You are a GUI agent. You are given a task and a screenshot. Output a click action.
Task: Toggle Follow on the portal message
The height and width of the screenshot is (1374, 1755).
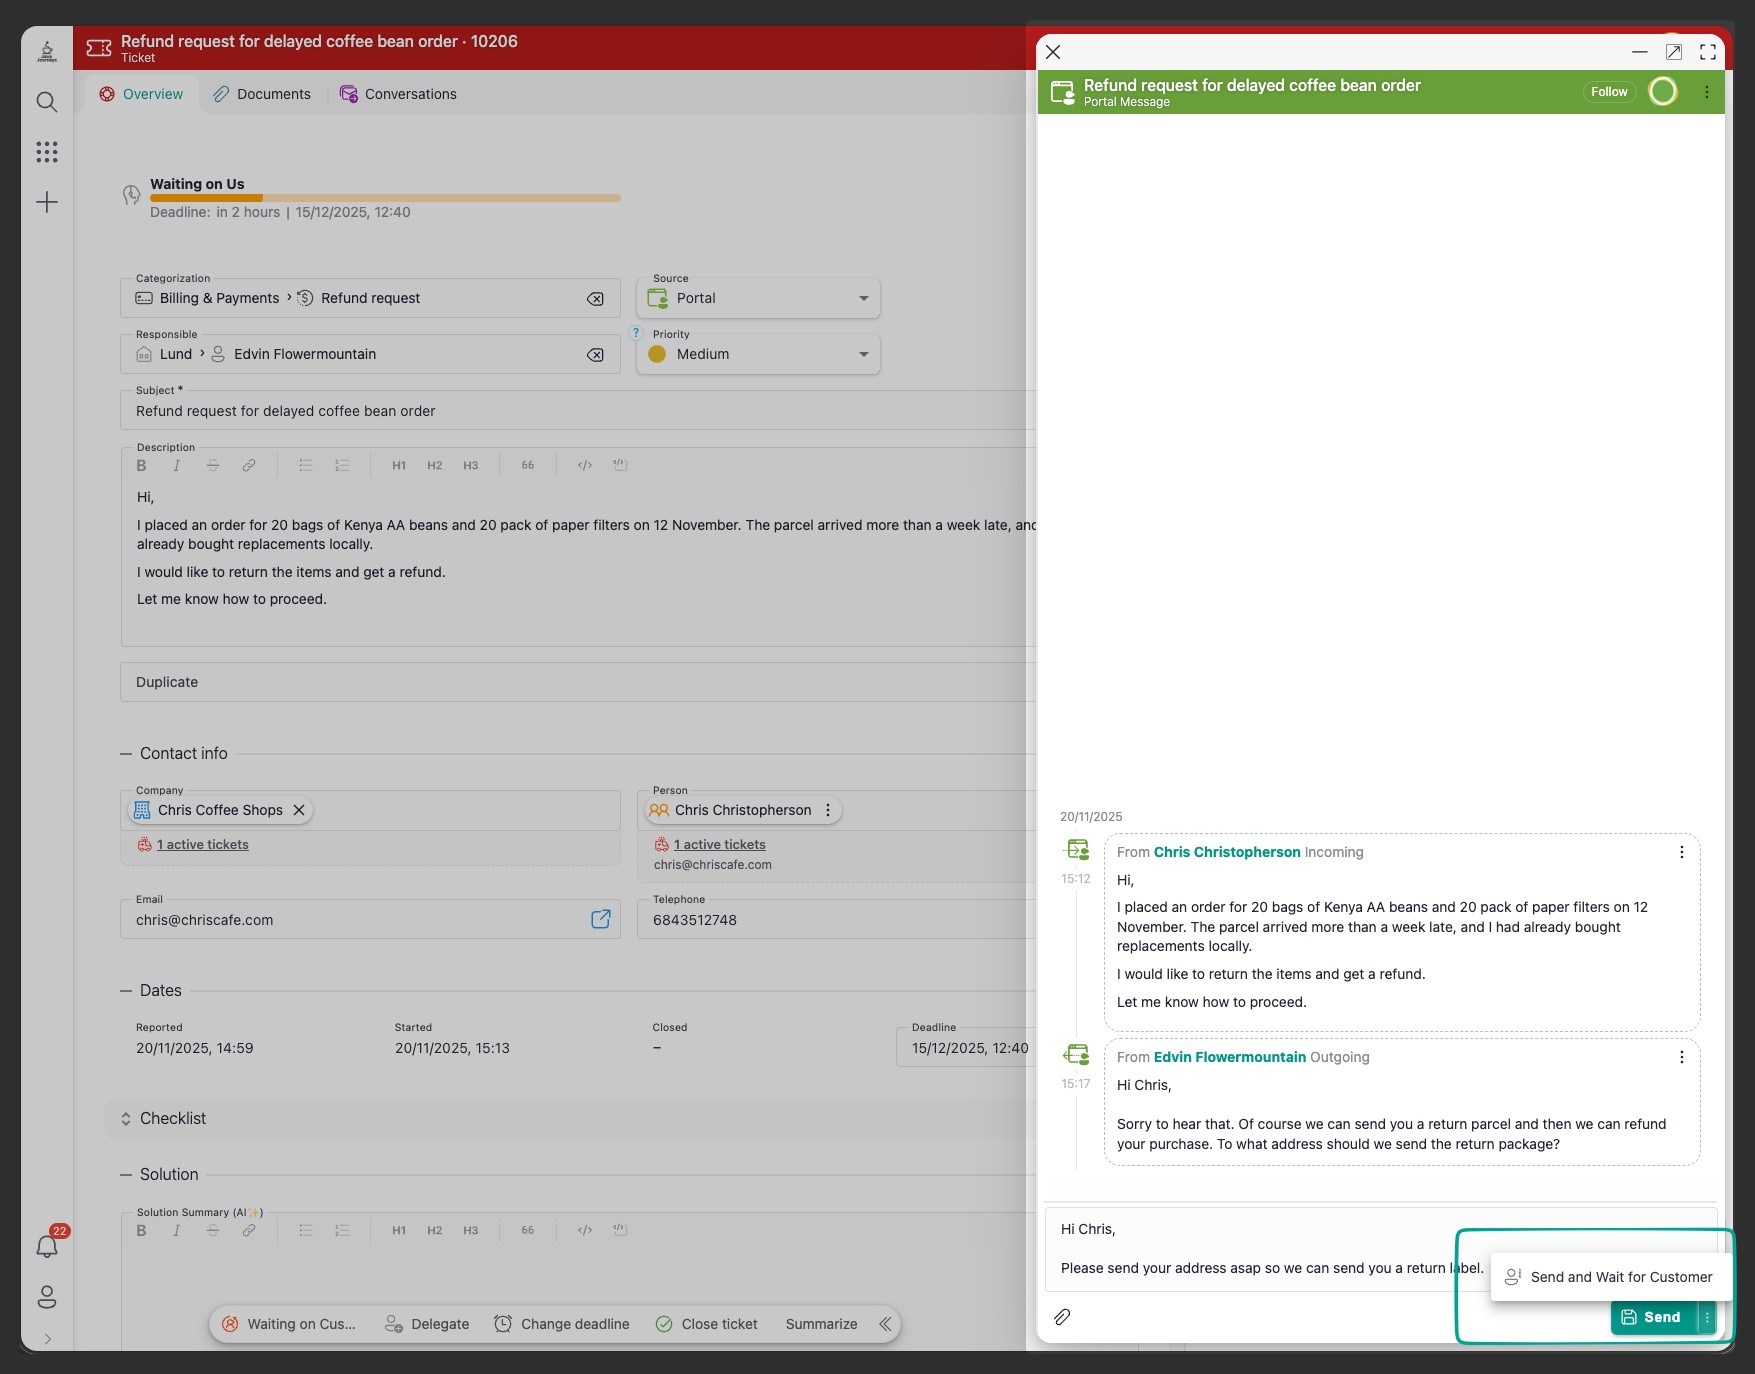pos(1608,91)
